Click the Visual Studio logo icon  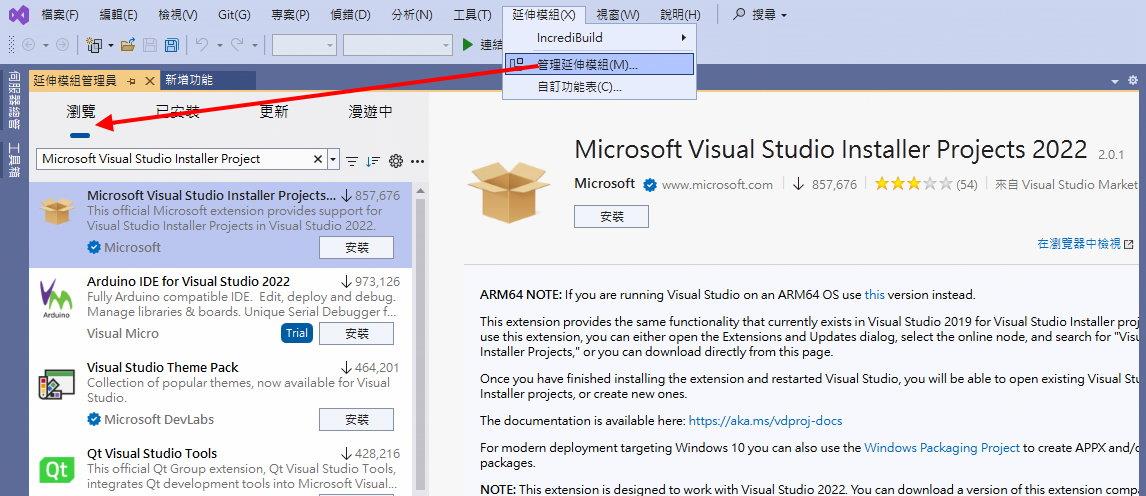pyautogui.click(x=18, y=14)
